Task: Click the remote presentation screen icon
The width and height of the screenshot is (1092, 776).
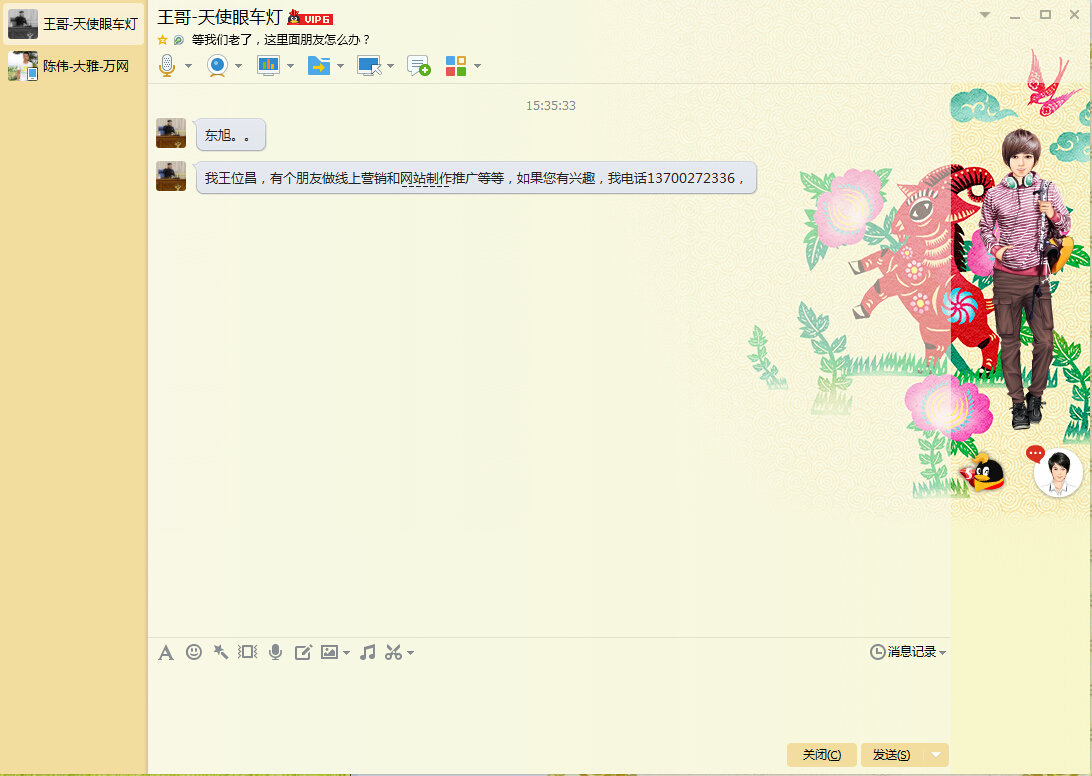Action: tap(268, 65)
